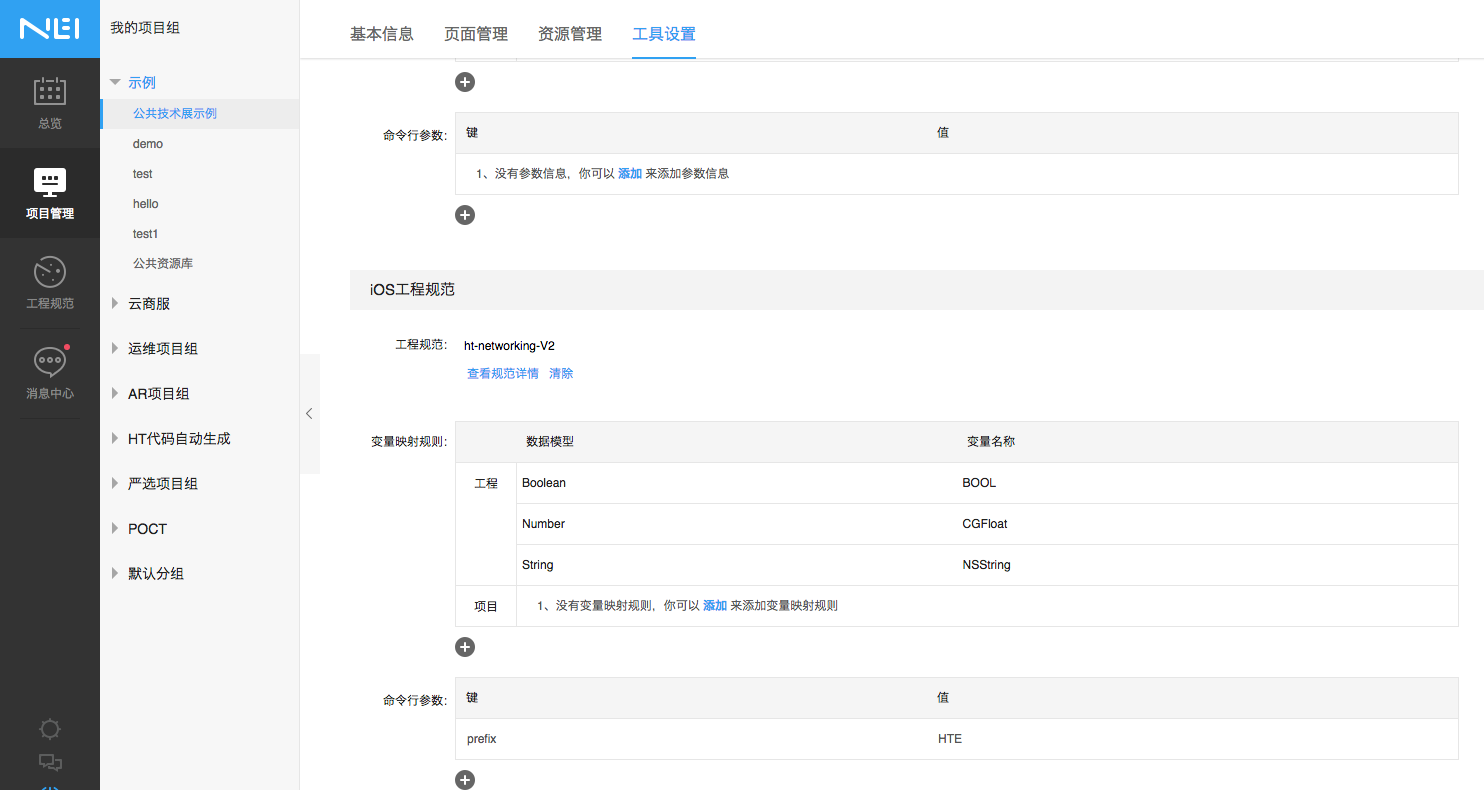Click the plus icon below the prefix row

click(x=465, y=780)
